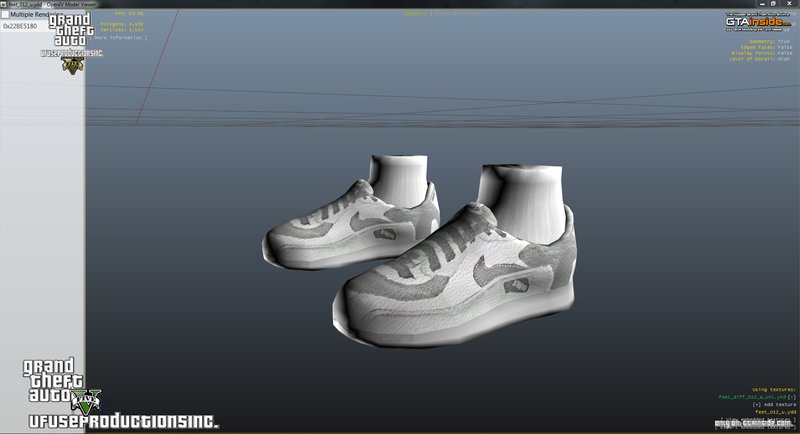Click the shoe model in the viewport
This screenshot has height=434, width=800.
[454, 275]
